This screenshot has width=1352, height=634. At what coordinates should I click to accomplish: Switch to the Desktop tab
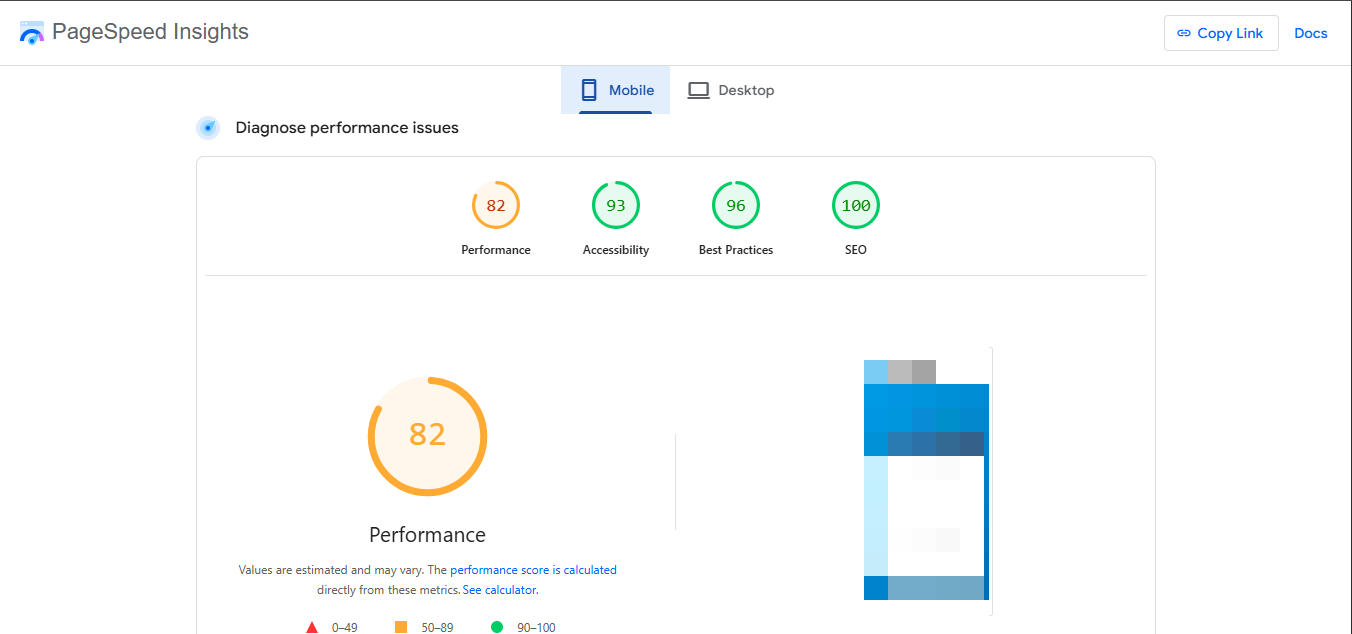coord(731,89)
